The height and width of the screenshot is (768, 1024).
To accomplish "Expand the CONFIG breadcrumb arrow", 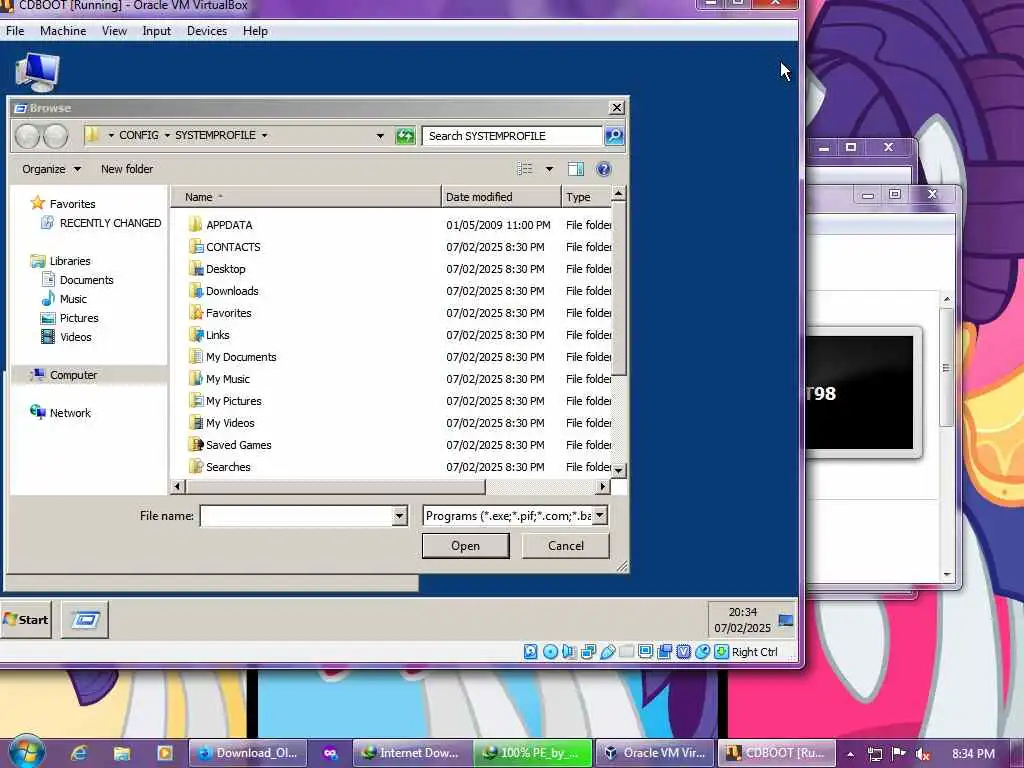I will point(167,135).
